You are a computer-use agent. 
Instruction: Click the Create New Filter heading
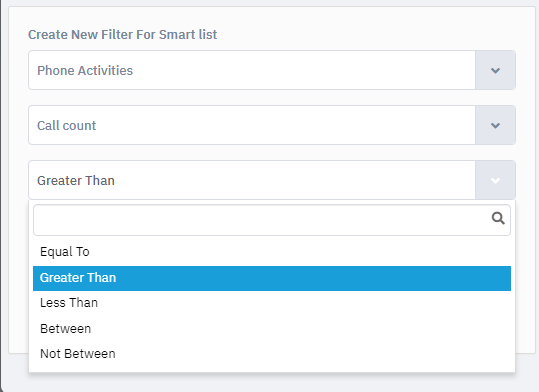(x=122, y=35)
